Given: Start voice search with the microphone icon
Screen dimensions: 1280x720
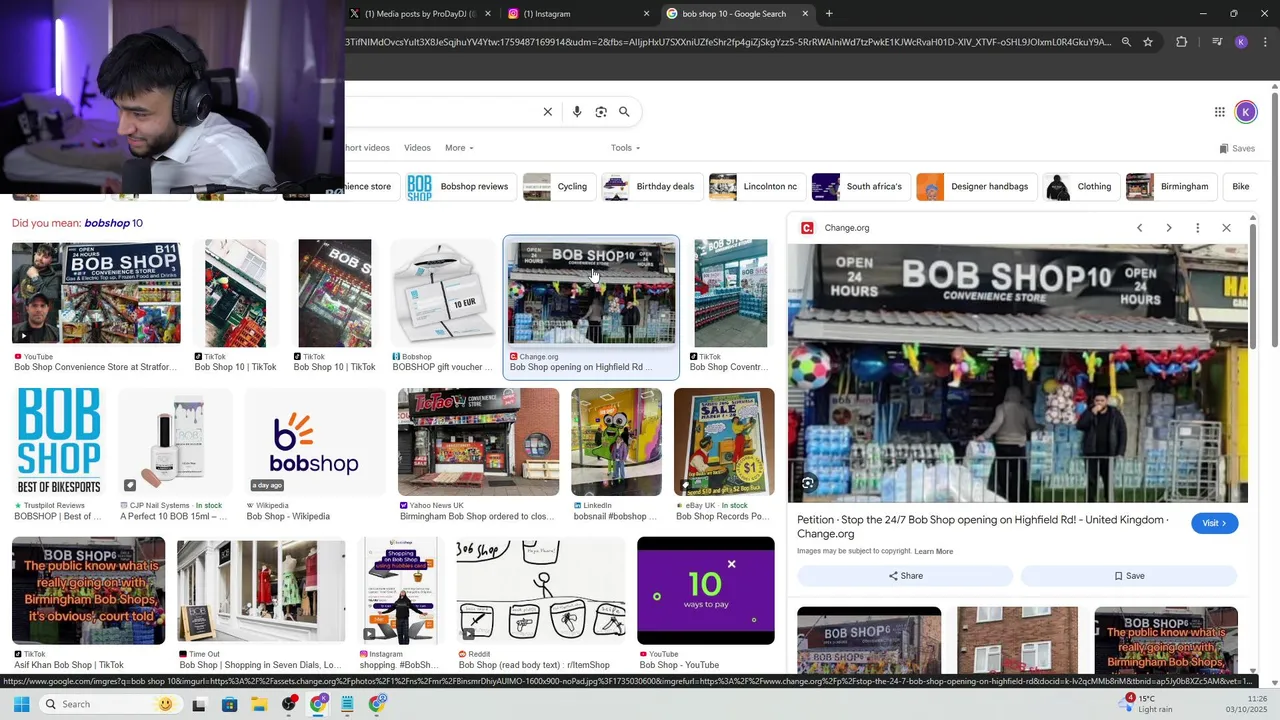Looking at the screenshot, I should point(577,112).
